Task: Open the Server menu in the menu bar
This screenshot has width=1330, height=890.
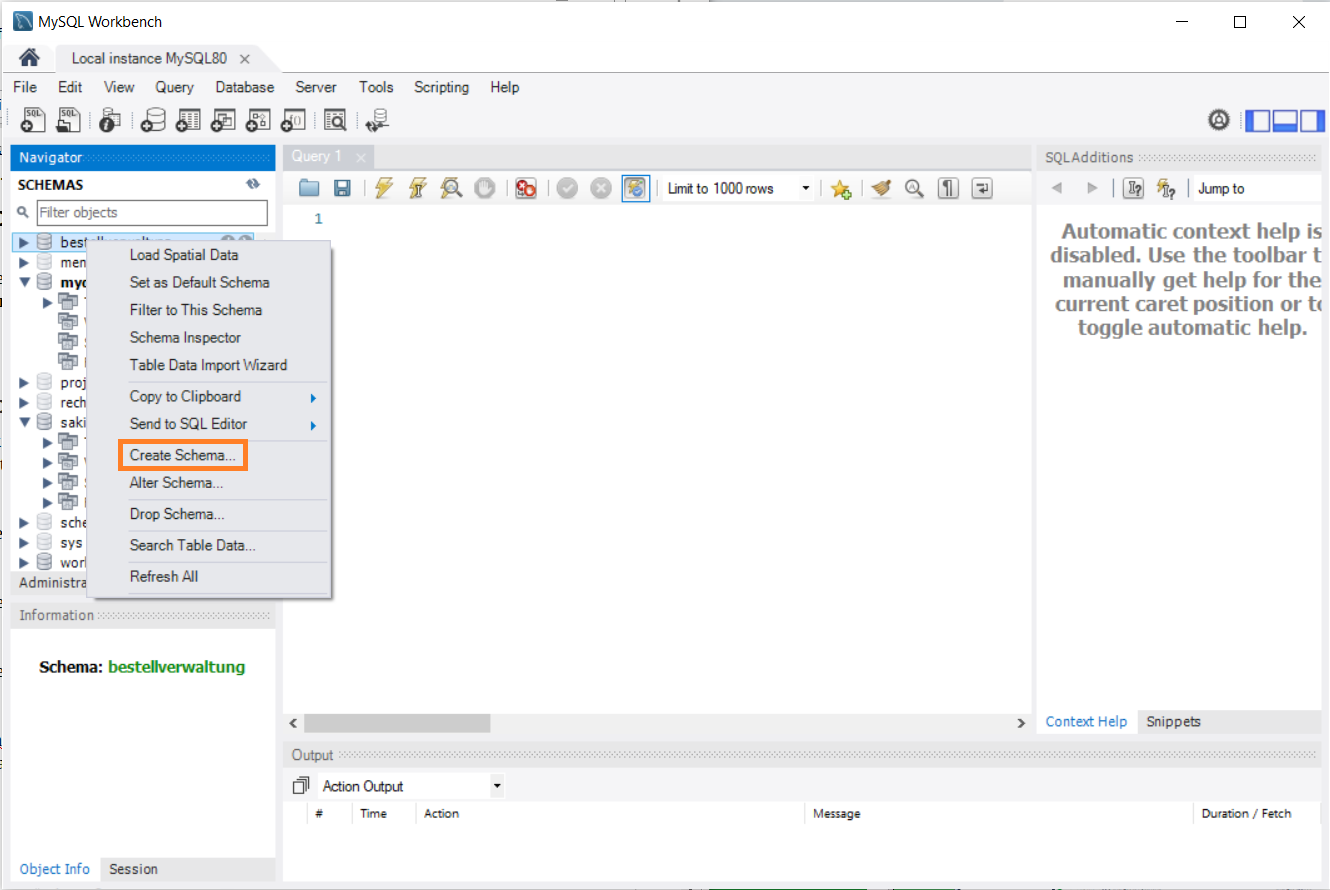Action: tap(315, 87)
